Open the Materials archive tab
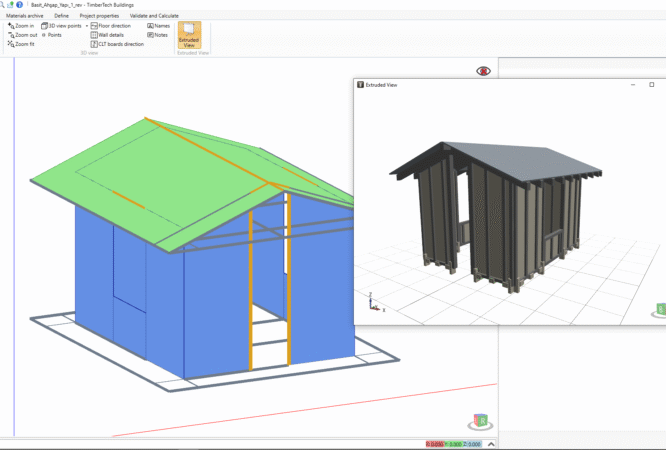 (x=25, y=16)
